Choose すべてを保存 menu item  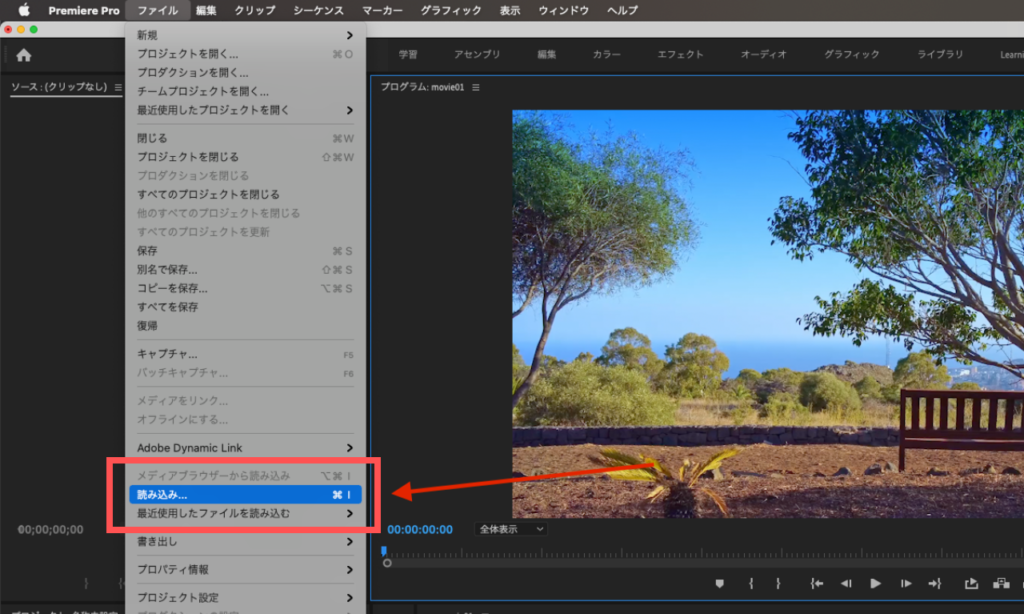(245, 307)
